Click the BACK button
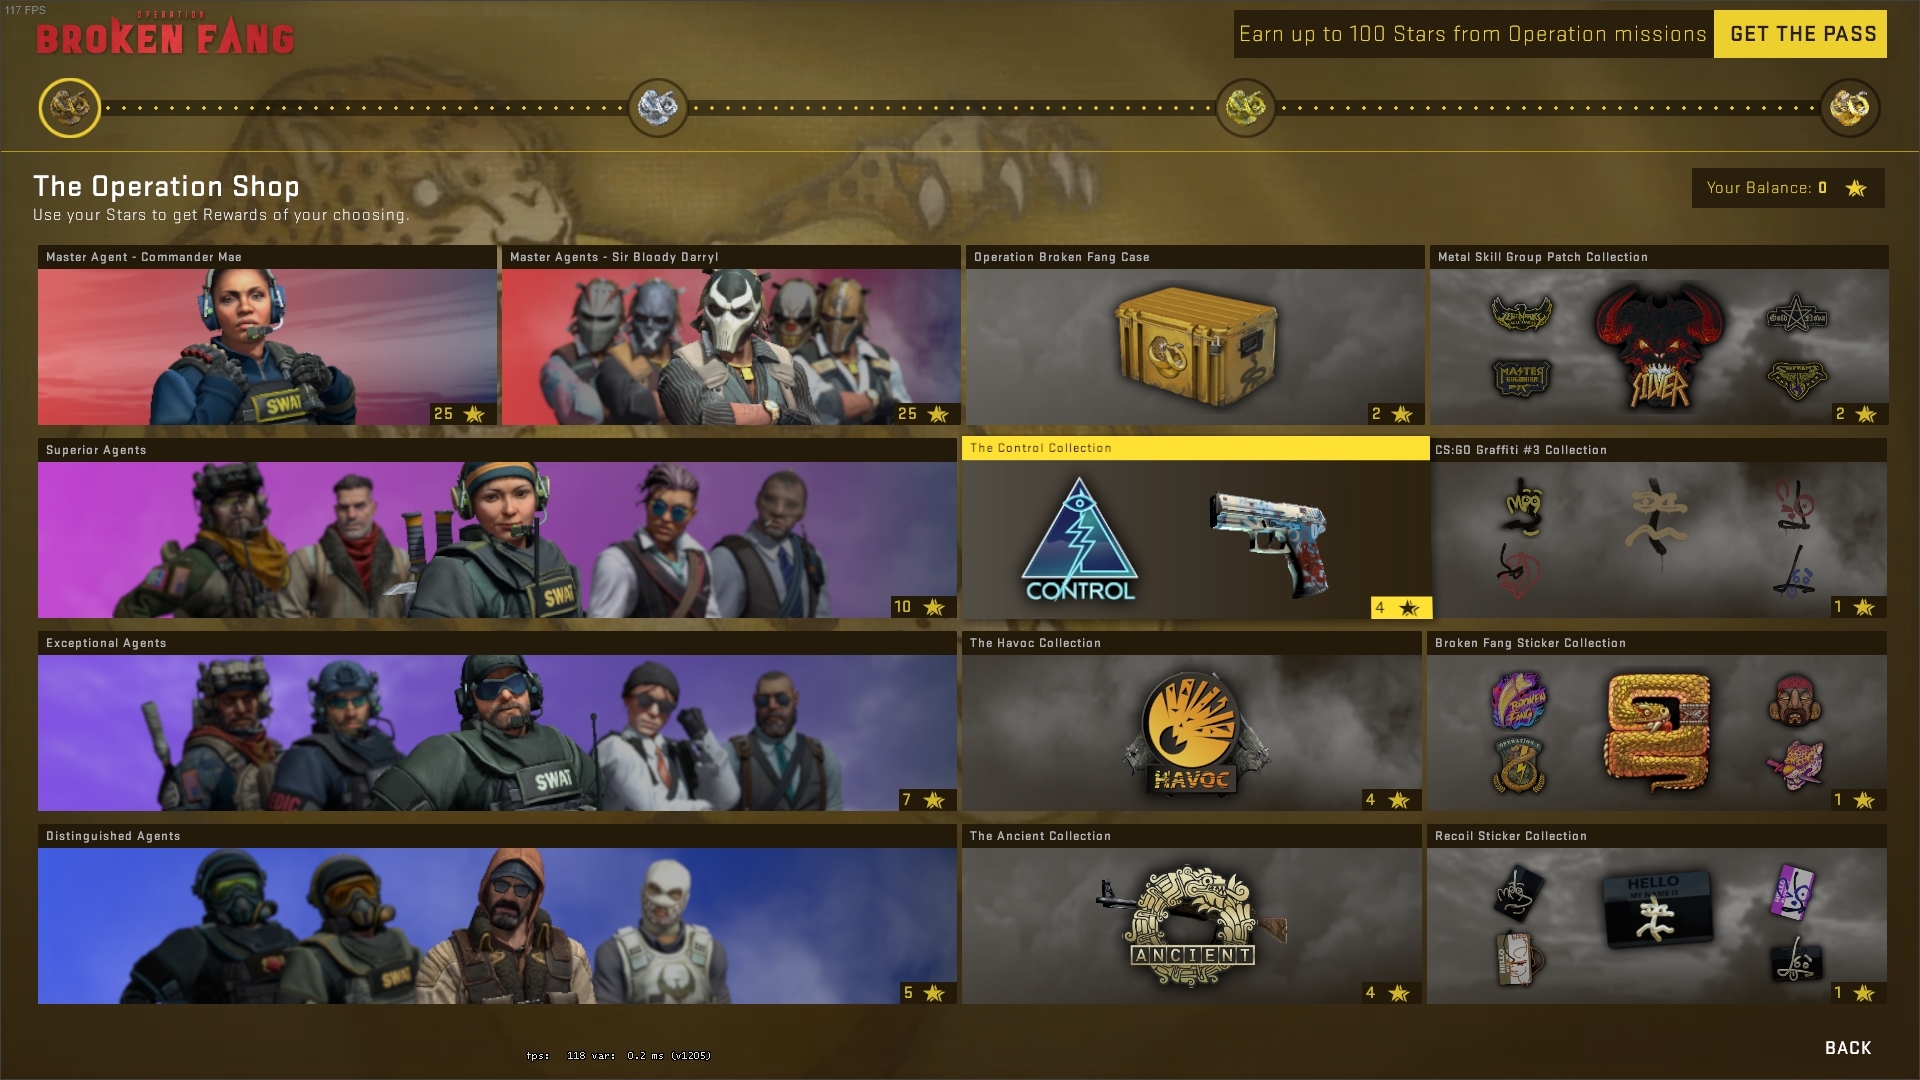 (x=1848, y=1048)
